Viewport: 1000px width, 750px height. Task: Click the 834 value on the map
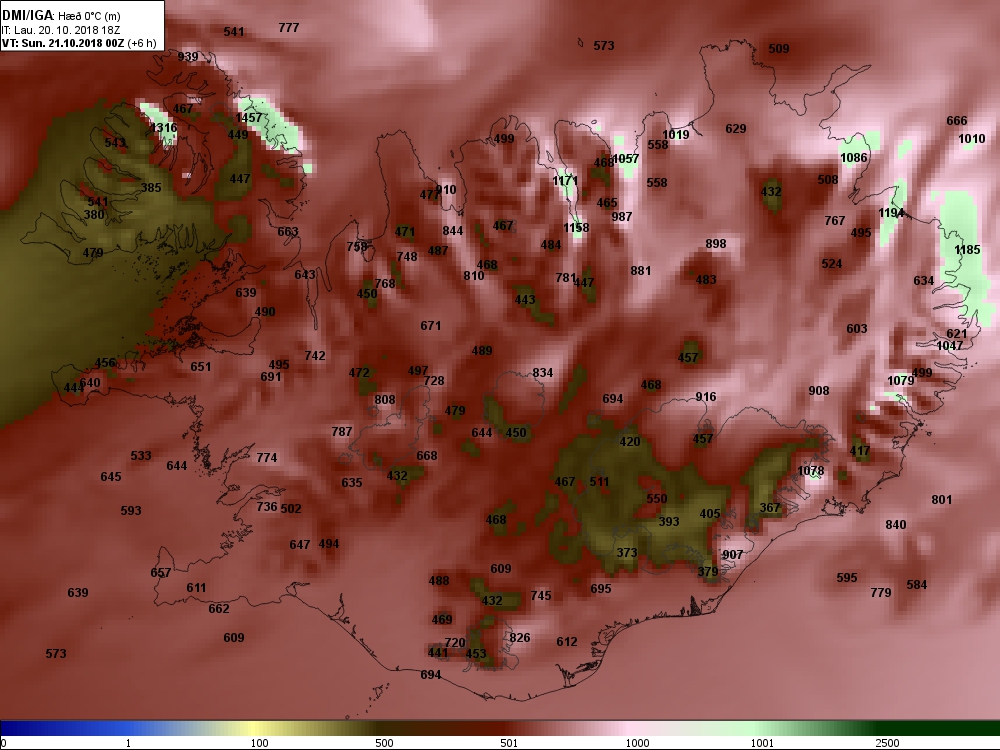click(x=543, y=373)
